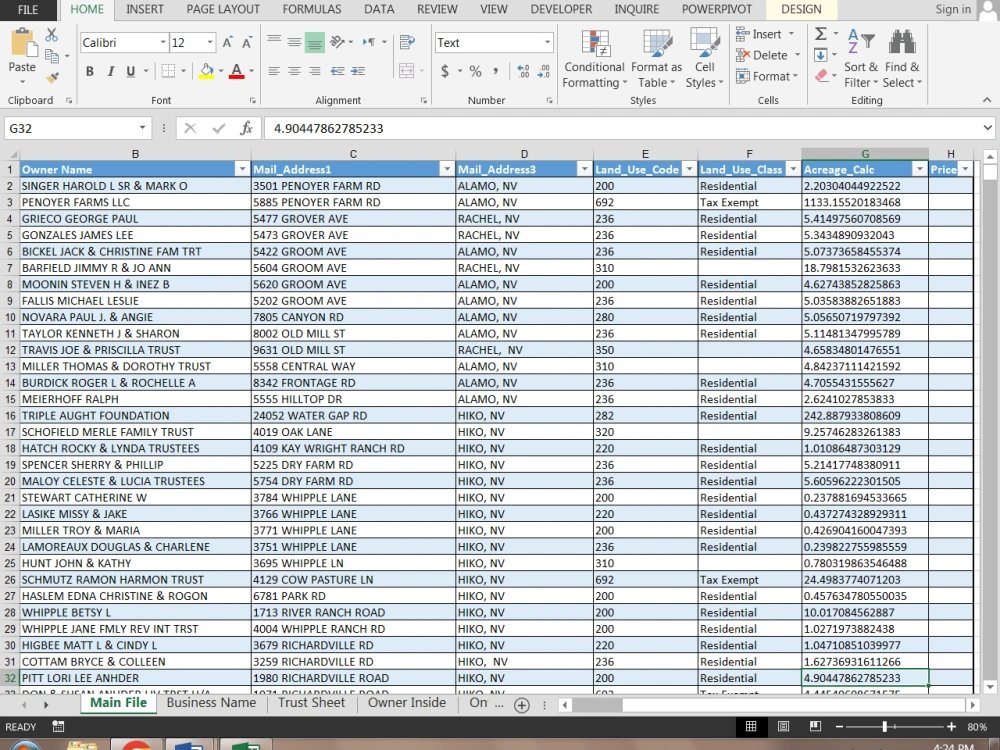Open Format as Table
Image resolution: width=1000 pixels, height=750 pixels.
(656, 59)
